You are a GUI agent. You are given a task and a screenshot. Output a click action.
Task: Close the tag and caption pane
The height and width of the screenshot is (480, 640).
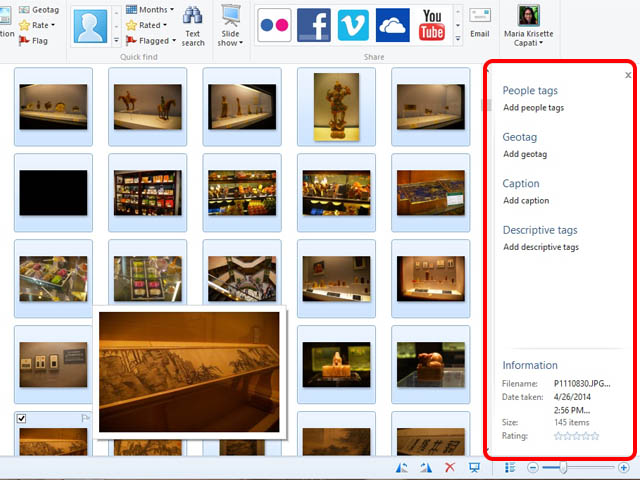point(628,75)
